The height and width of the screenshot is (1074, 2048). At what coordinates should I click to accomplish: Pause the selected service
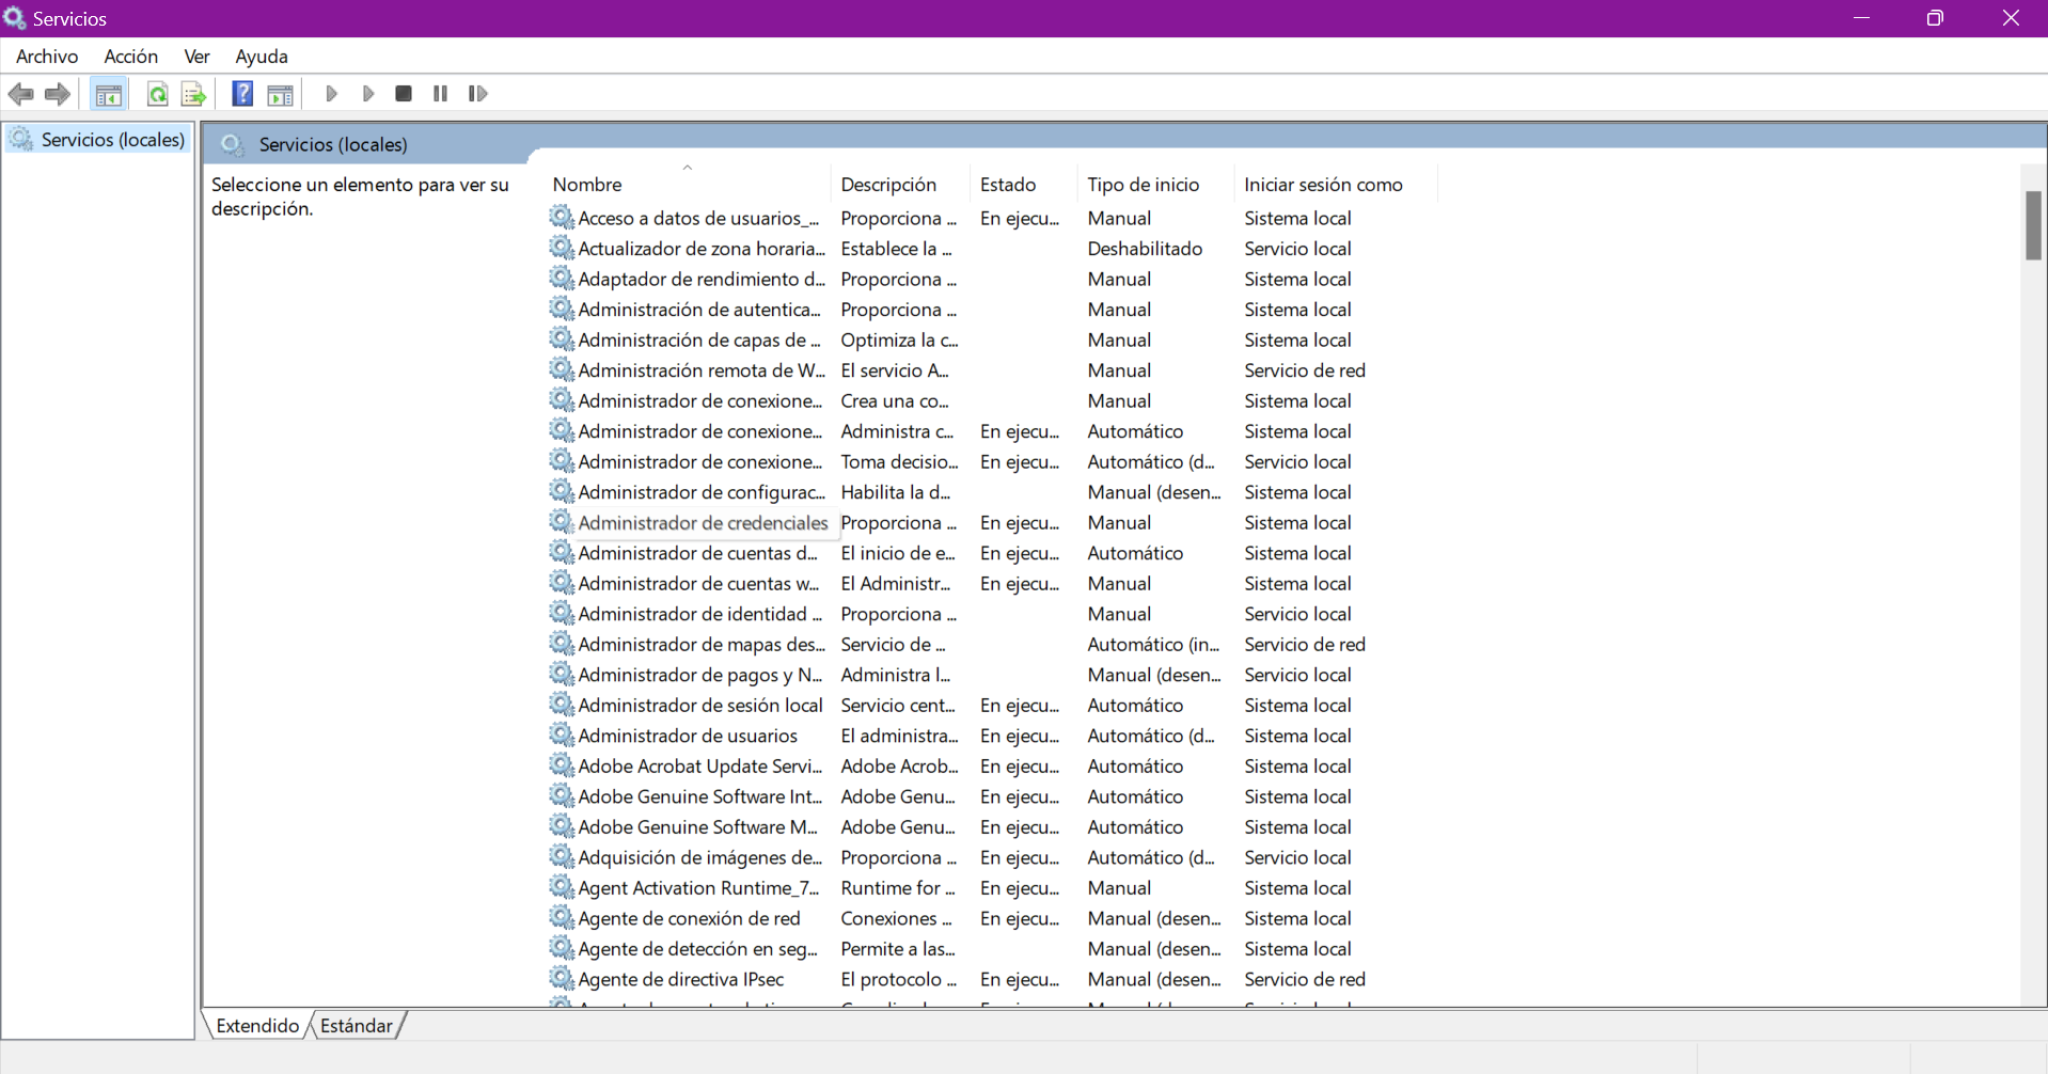pos(440,94)
